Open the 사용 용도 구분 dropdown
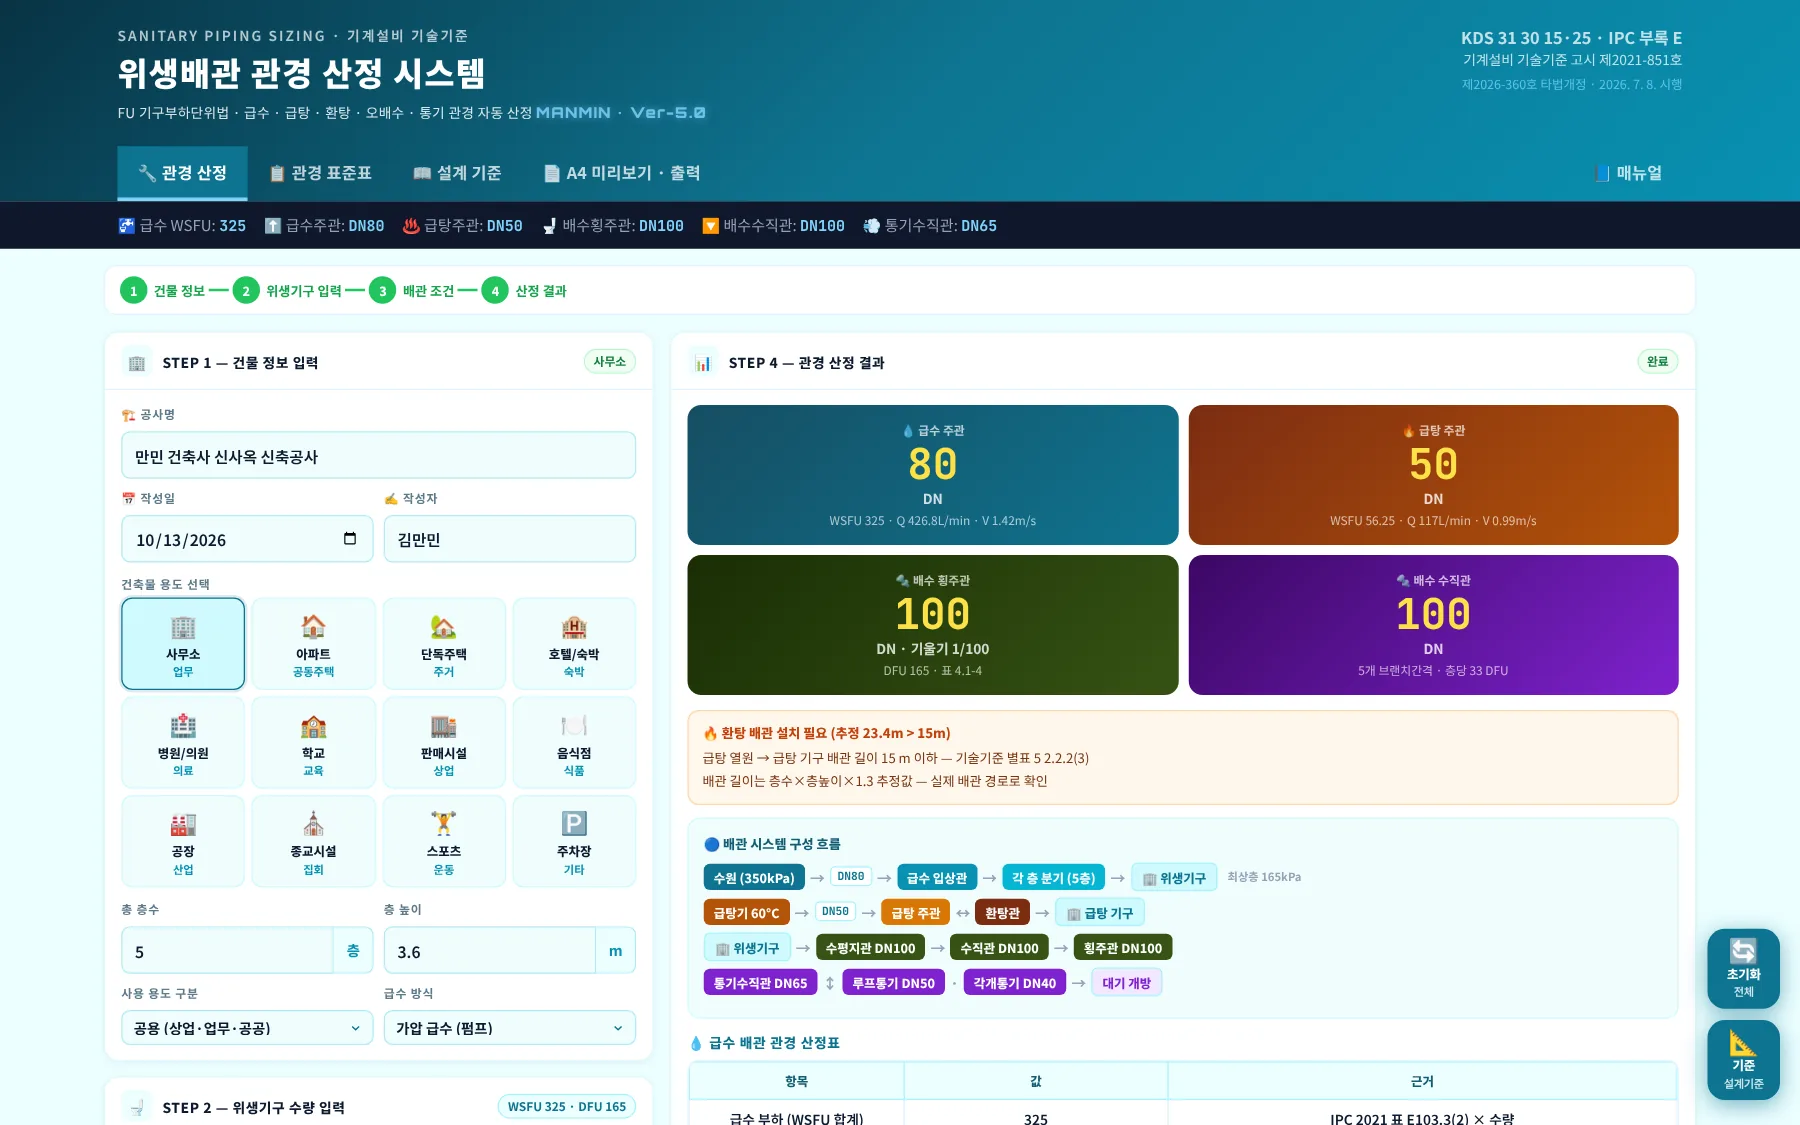Image resolution: width=1800 pixels, height=1125 pixels. (x=247, y=1028)
